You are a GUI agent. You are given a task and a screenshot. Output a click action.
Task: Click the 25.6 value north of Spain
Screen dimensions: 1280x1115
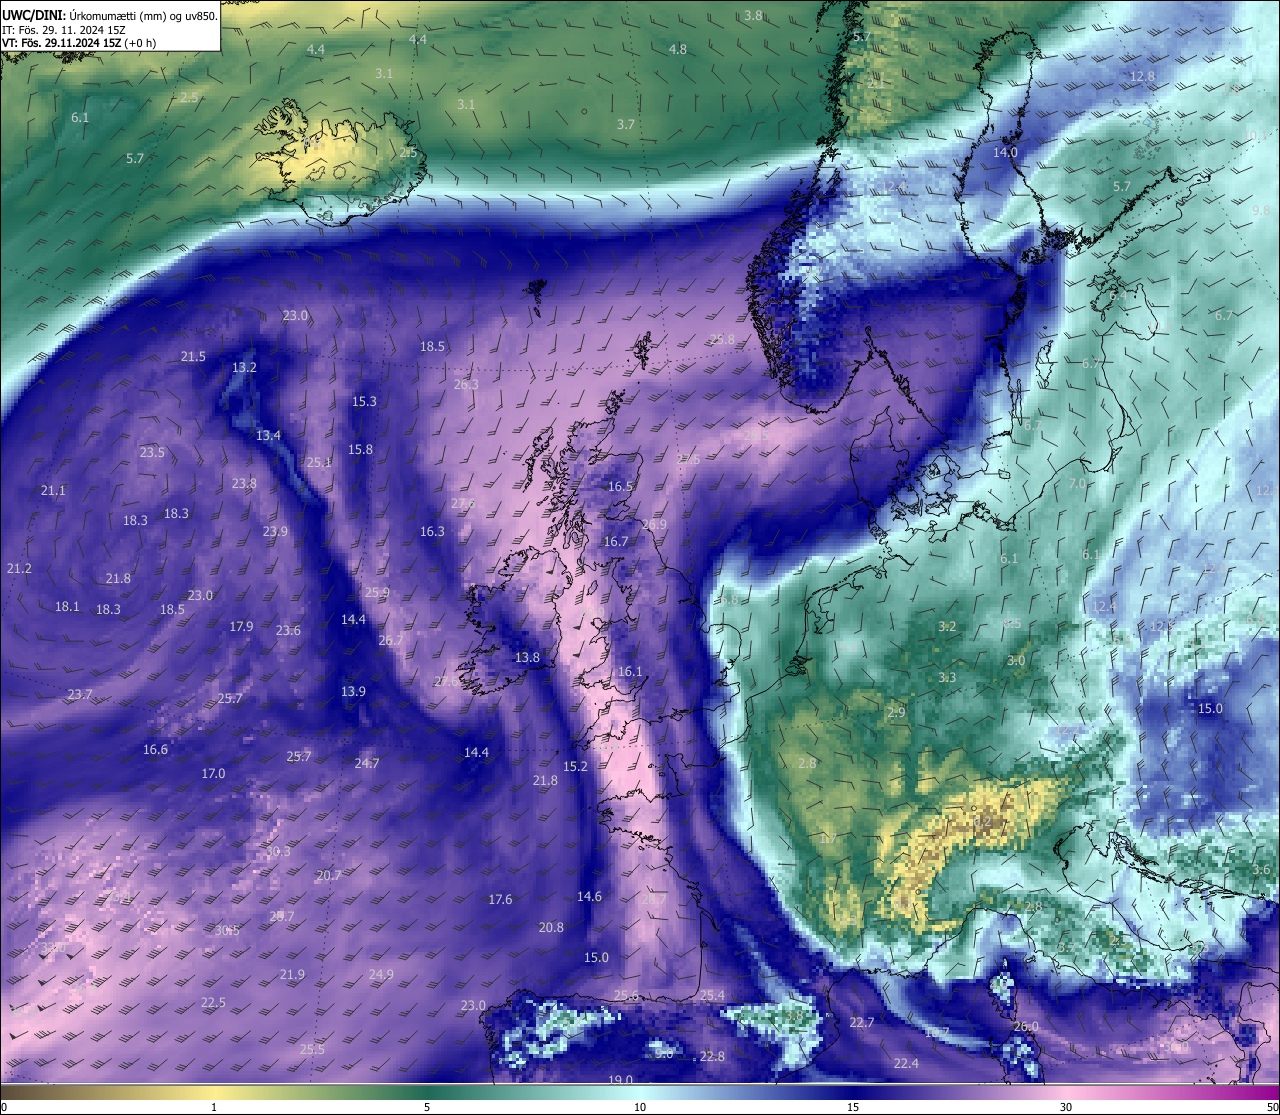pos(626,995)
